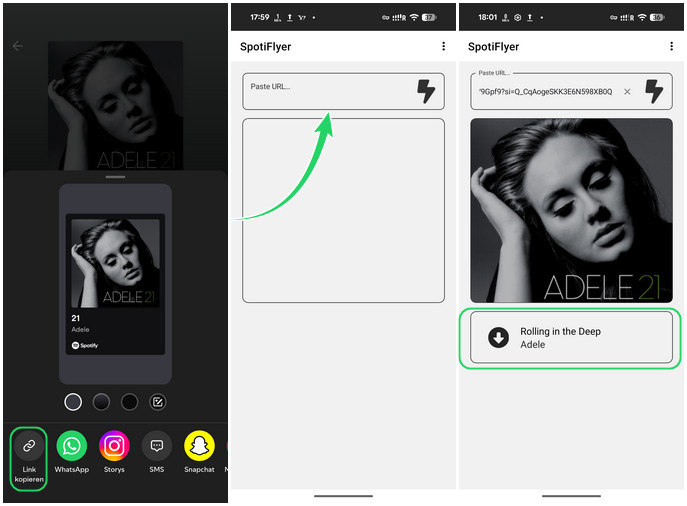Tap the Link kopieren share option
The height and width of the screenshot is (506, 687).
[29, 458]
